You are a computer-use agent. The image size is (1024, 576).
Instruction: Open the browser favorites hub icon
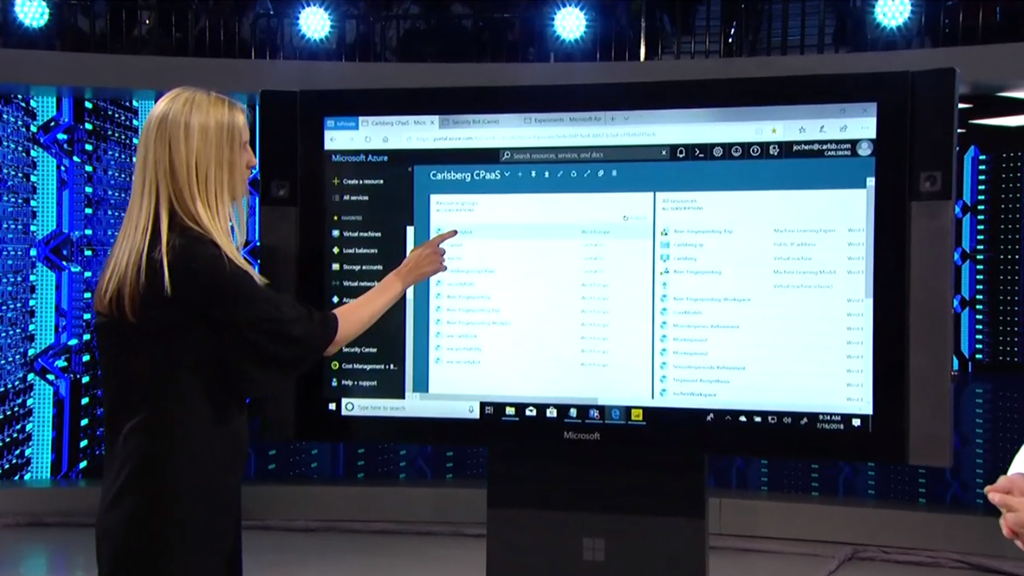coord(802,130)
